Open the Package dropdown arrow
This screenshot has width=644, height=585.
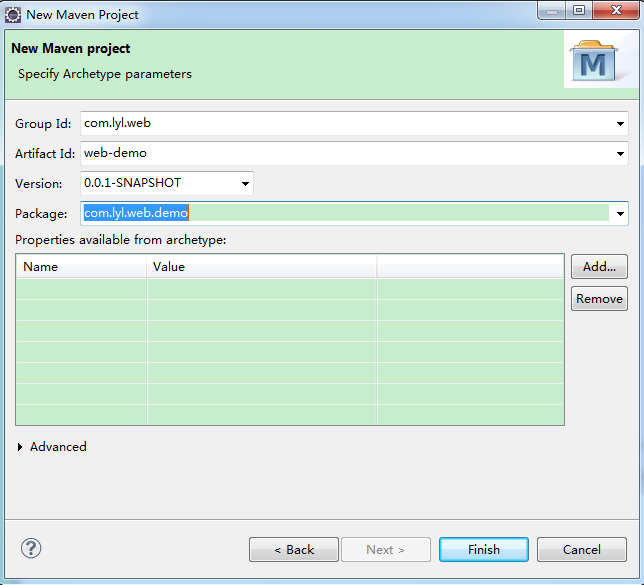click(620, 214)
